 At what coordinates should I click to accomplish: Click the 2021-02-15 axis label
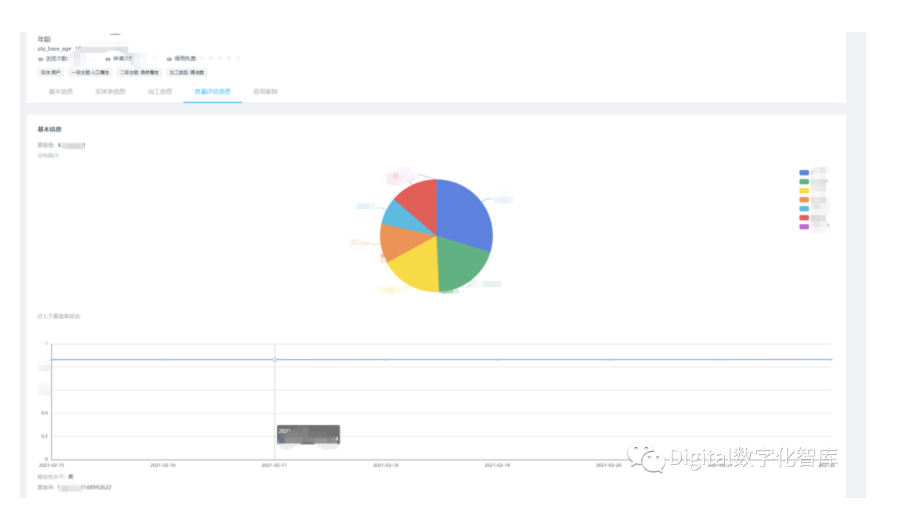(x=52, y=465)
